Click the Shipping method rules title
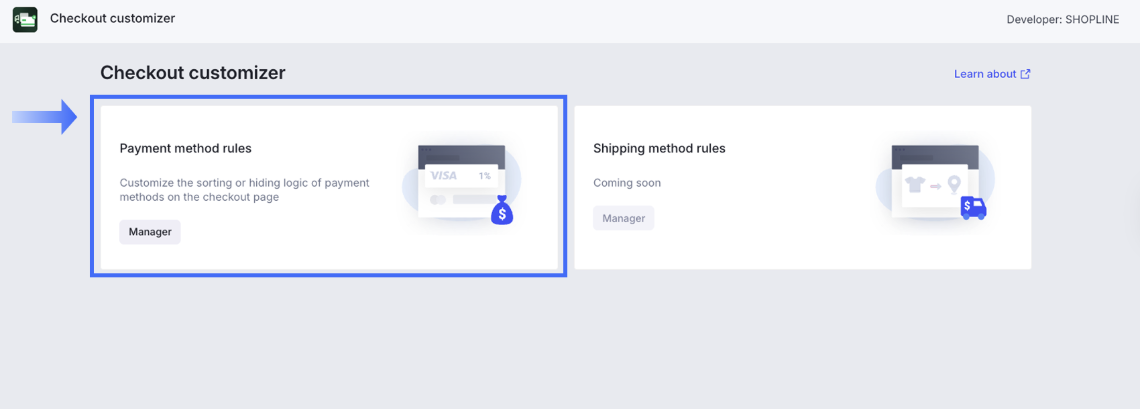 pyautogui.click(x=659, y=149)
